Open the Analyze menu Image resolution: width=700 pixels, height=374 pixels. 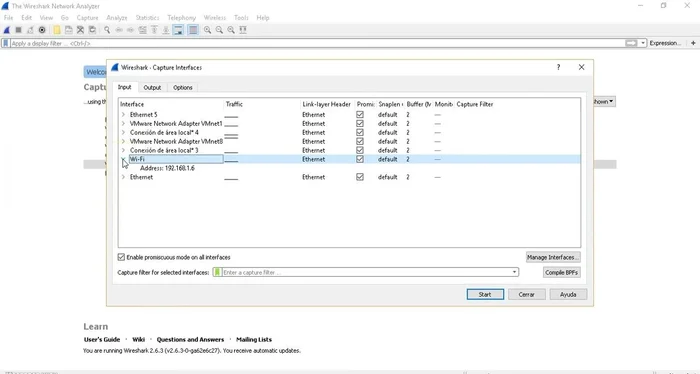click(x=117, y=18)
